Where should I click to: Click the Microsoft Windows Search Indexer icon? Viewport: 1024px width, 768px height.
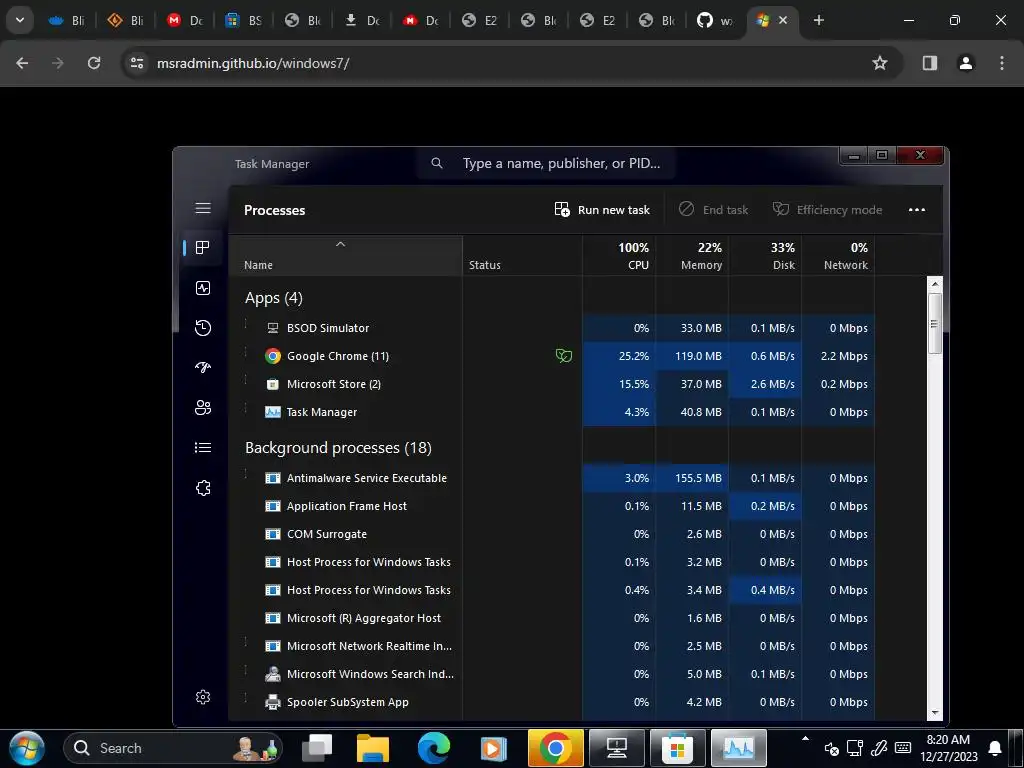coord(272,674)
